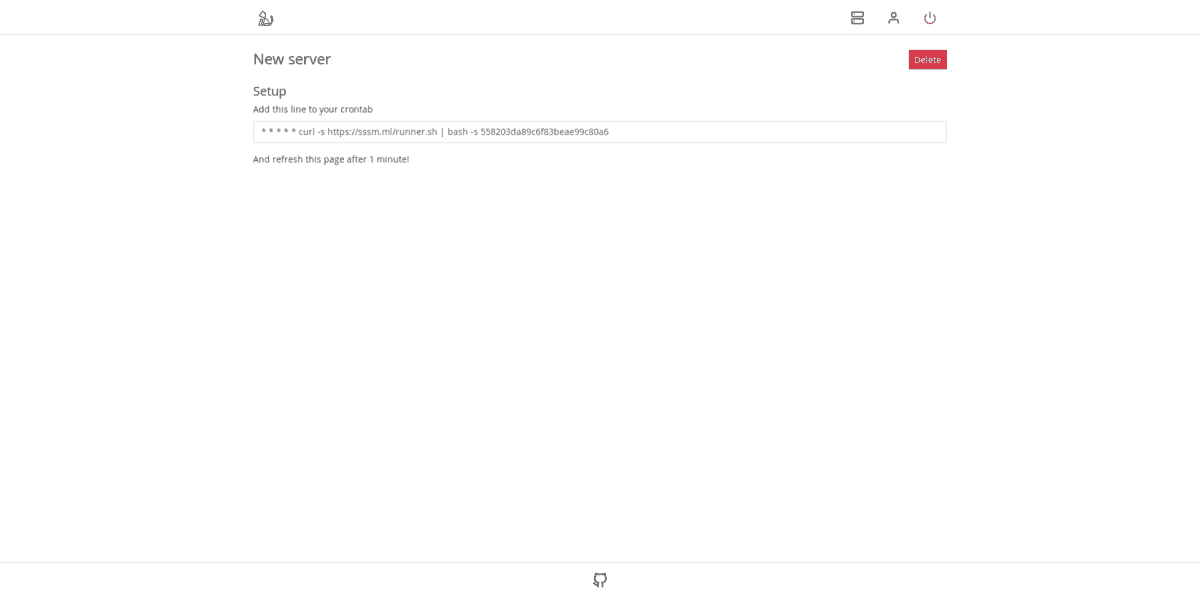Delete this new server

927,60
